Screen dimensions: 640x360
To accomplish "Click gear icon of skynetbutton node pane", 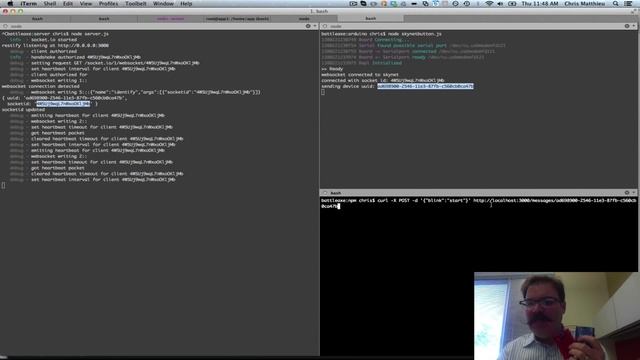I will point(627,26).
